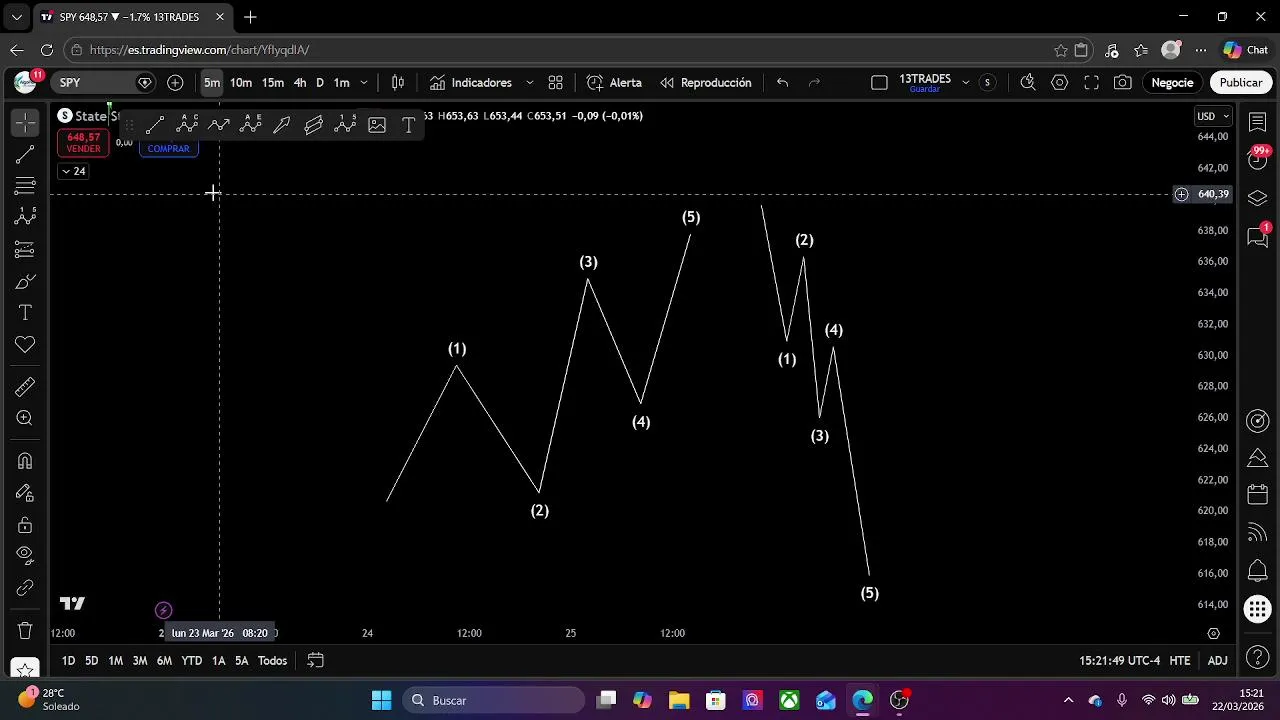The width and height of the screenshot is (1280, 720).
Task: Open the Alerta creation button
Action: [614, 83]
